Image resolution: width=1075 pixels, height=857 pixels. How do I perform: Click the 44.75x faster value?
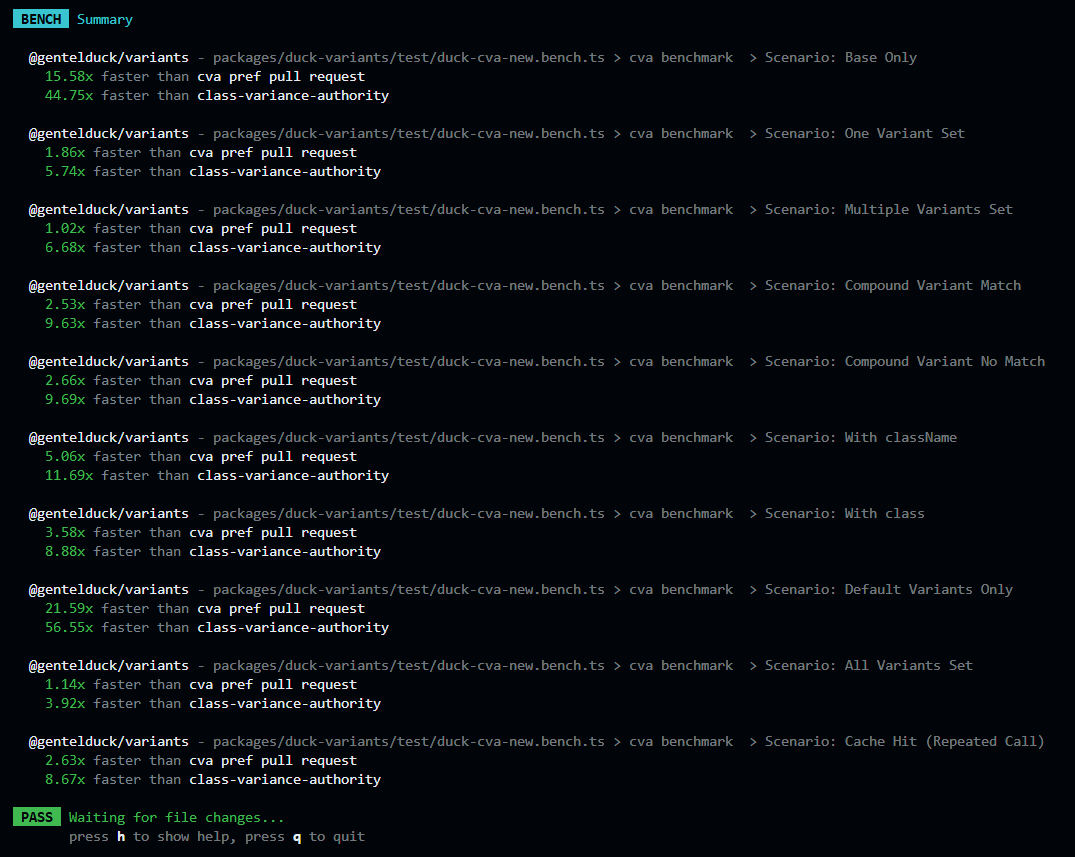[x=69, y=96]
